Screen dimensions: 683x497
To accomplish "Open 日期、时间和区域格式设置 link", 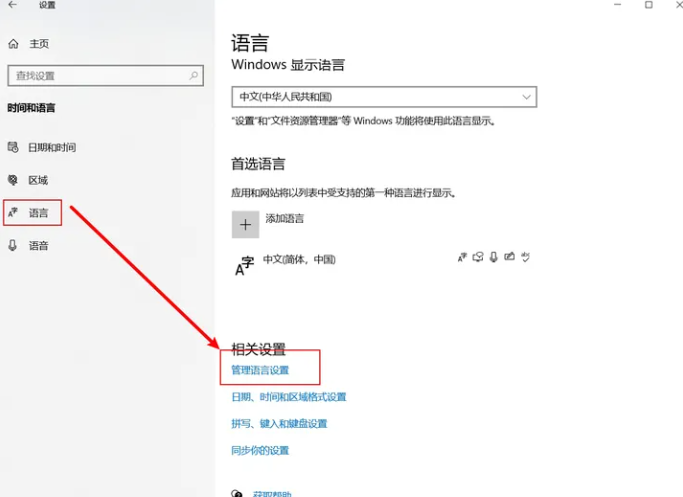I will [x=288, y=397].
